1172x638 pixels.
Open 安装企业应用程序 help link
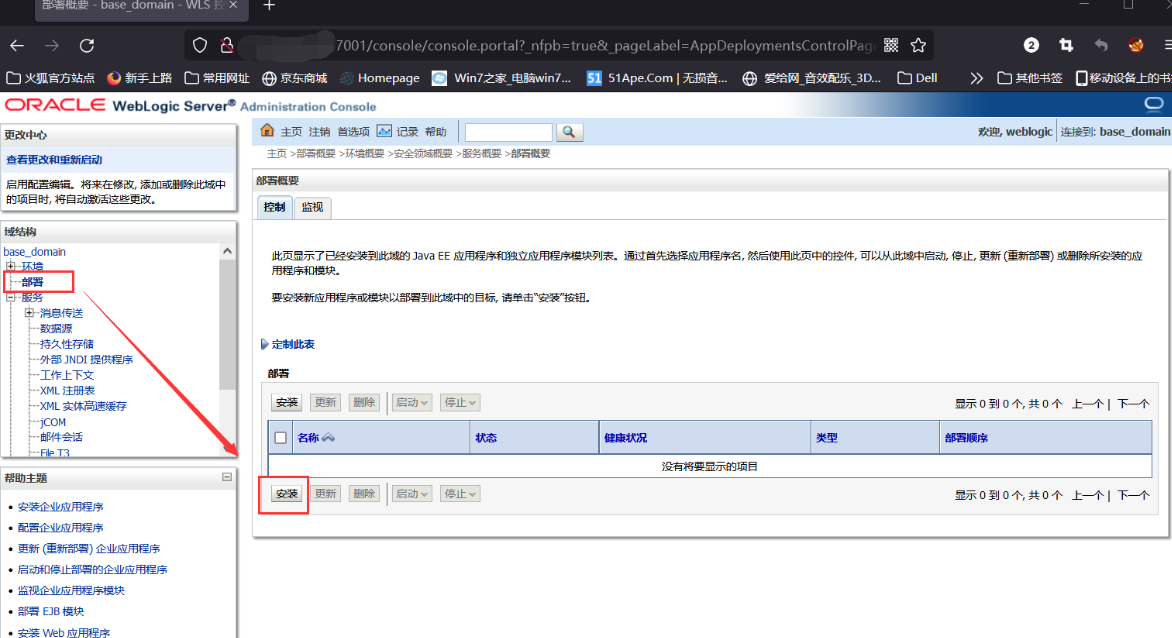point(61,507)
